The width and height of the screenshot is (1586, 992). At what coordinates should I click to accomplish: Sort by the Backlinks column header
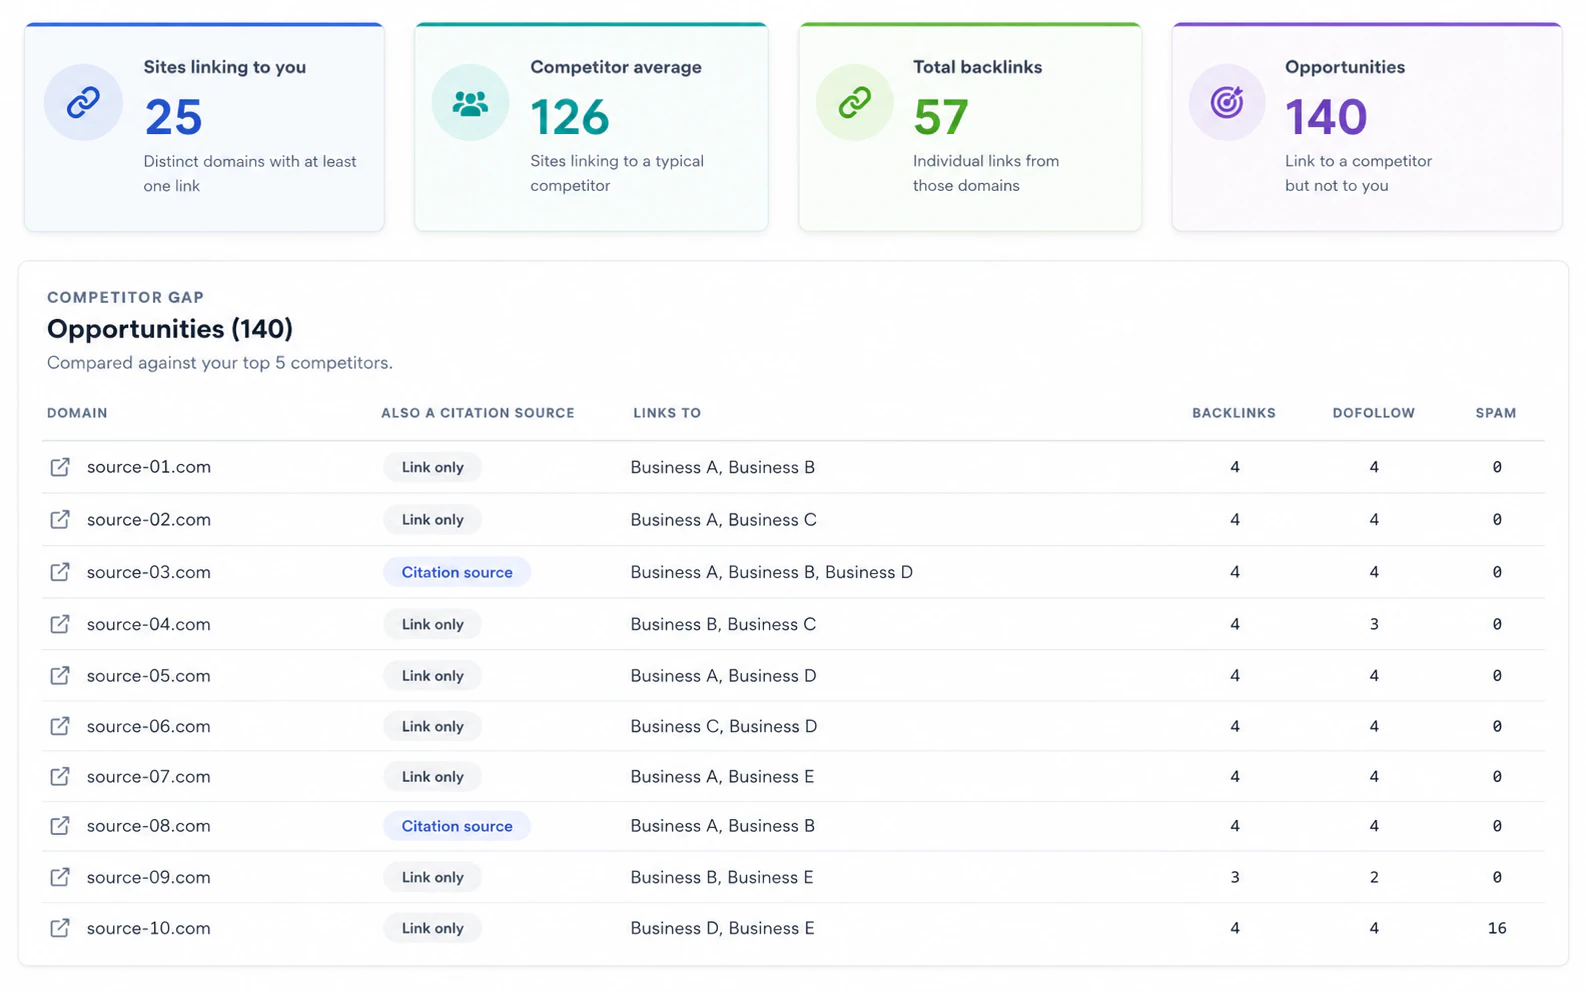tap(1234, 413)
